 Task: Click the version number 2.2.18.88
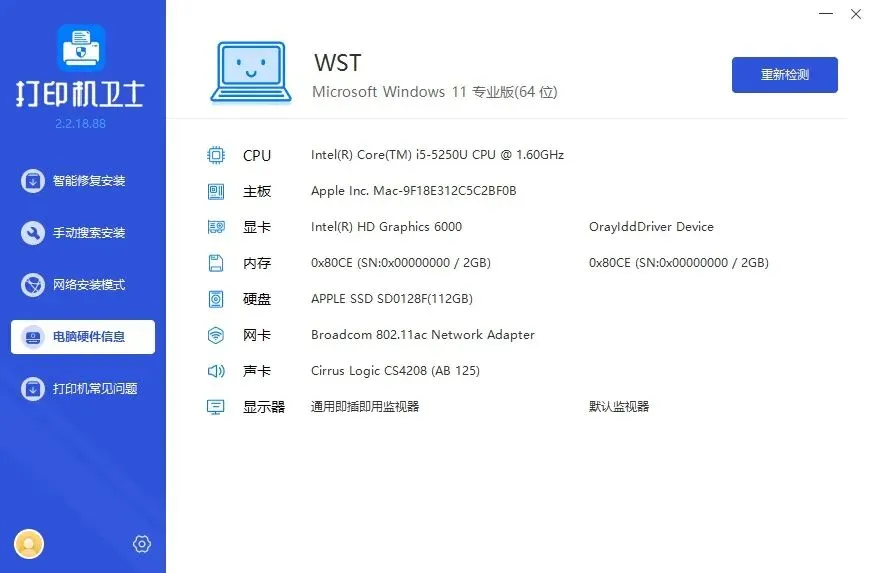(x=80, y=124)
